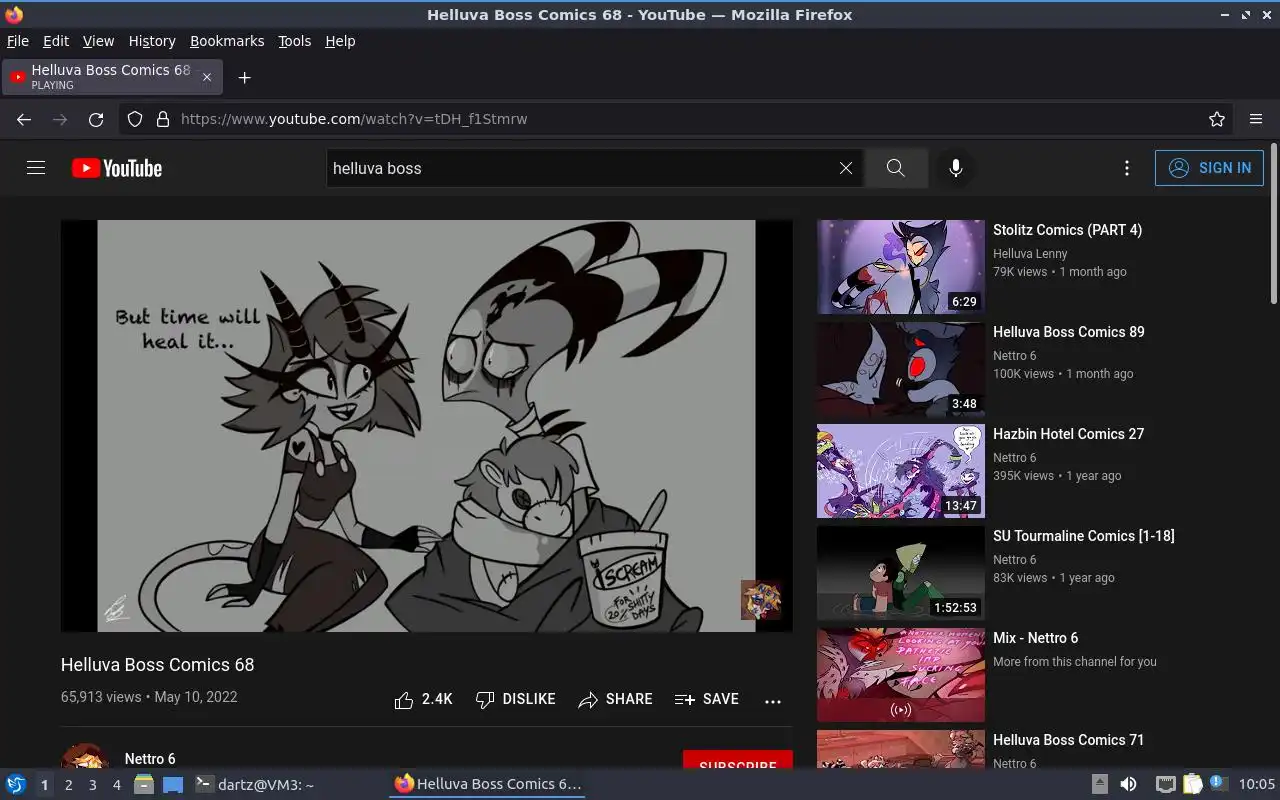Open the network tray icon
This screenshot has width=1280, height=800.
[1165, 784]
